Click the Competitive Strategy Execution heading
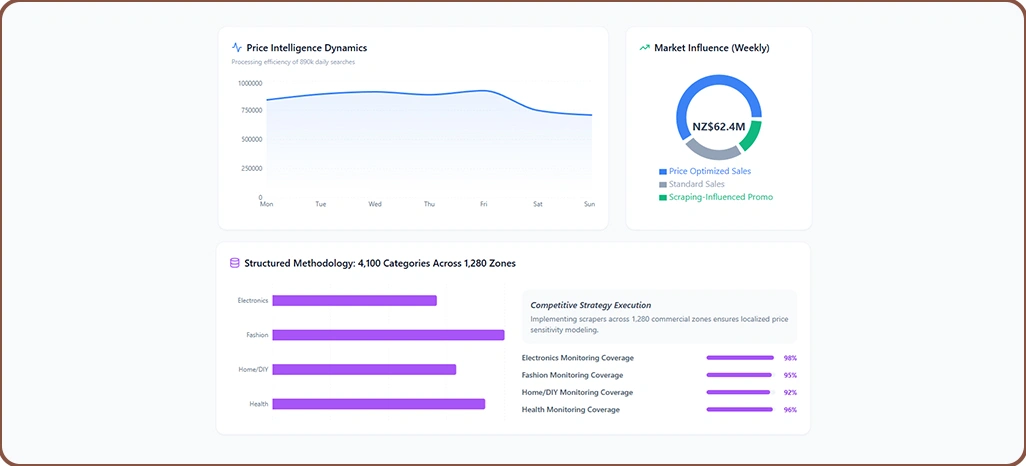1026x466 pixels. point(590,305)
